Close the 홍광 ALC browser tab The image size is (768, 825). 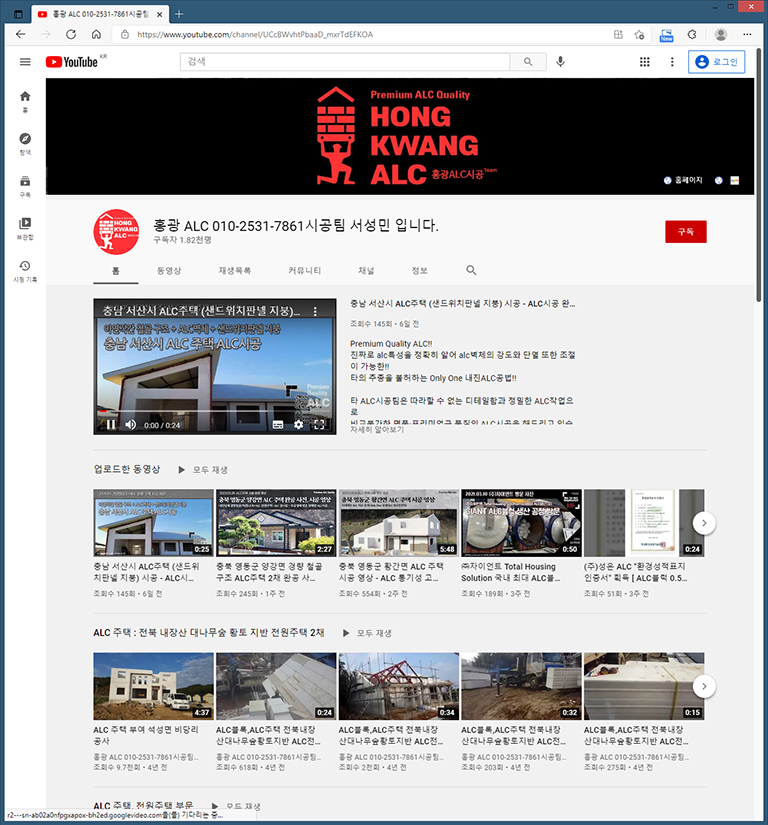click(x=159, y=15)
